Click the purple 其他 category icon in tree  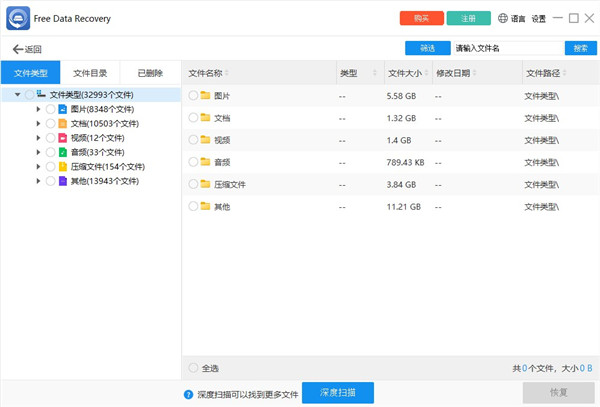click(62, 181)
